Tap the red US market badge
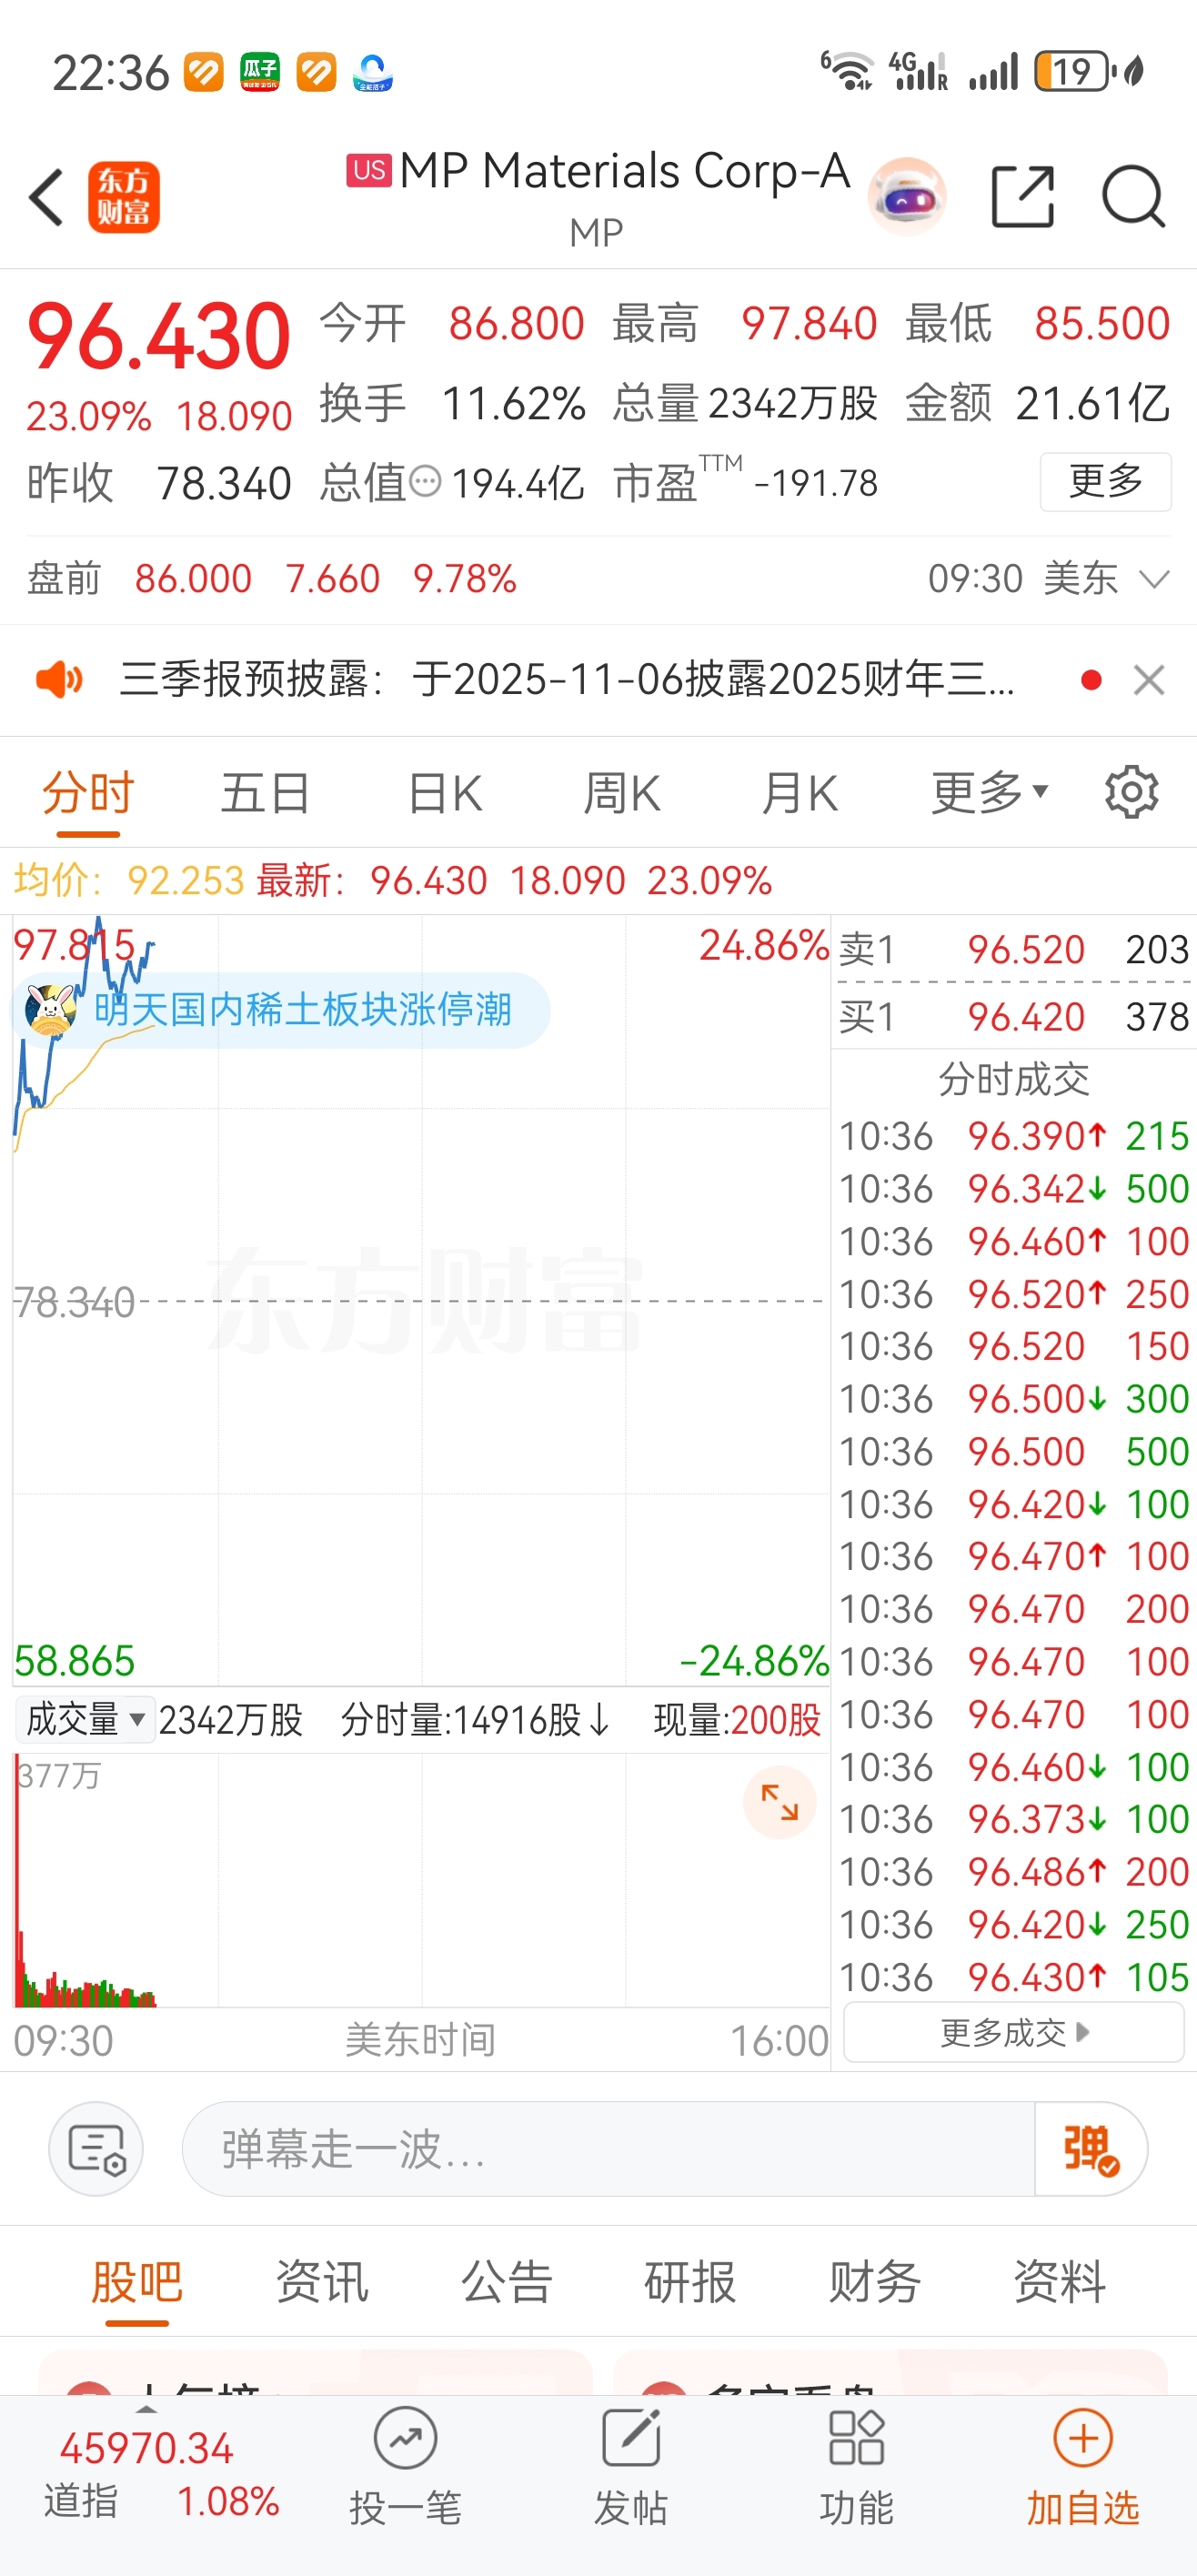 click(x=369, y=170)
